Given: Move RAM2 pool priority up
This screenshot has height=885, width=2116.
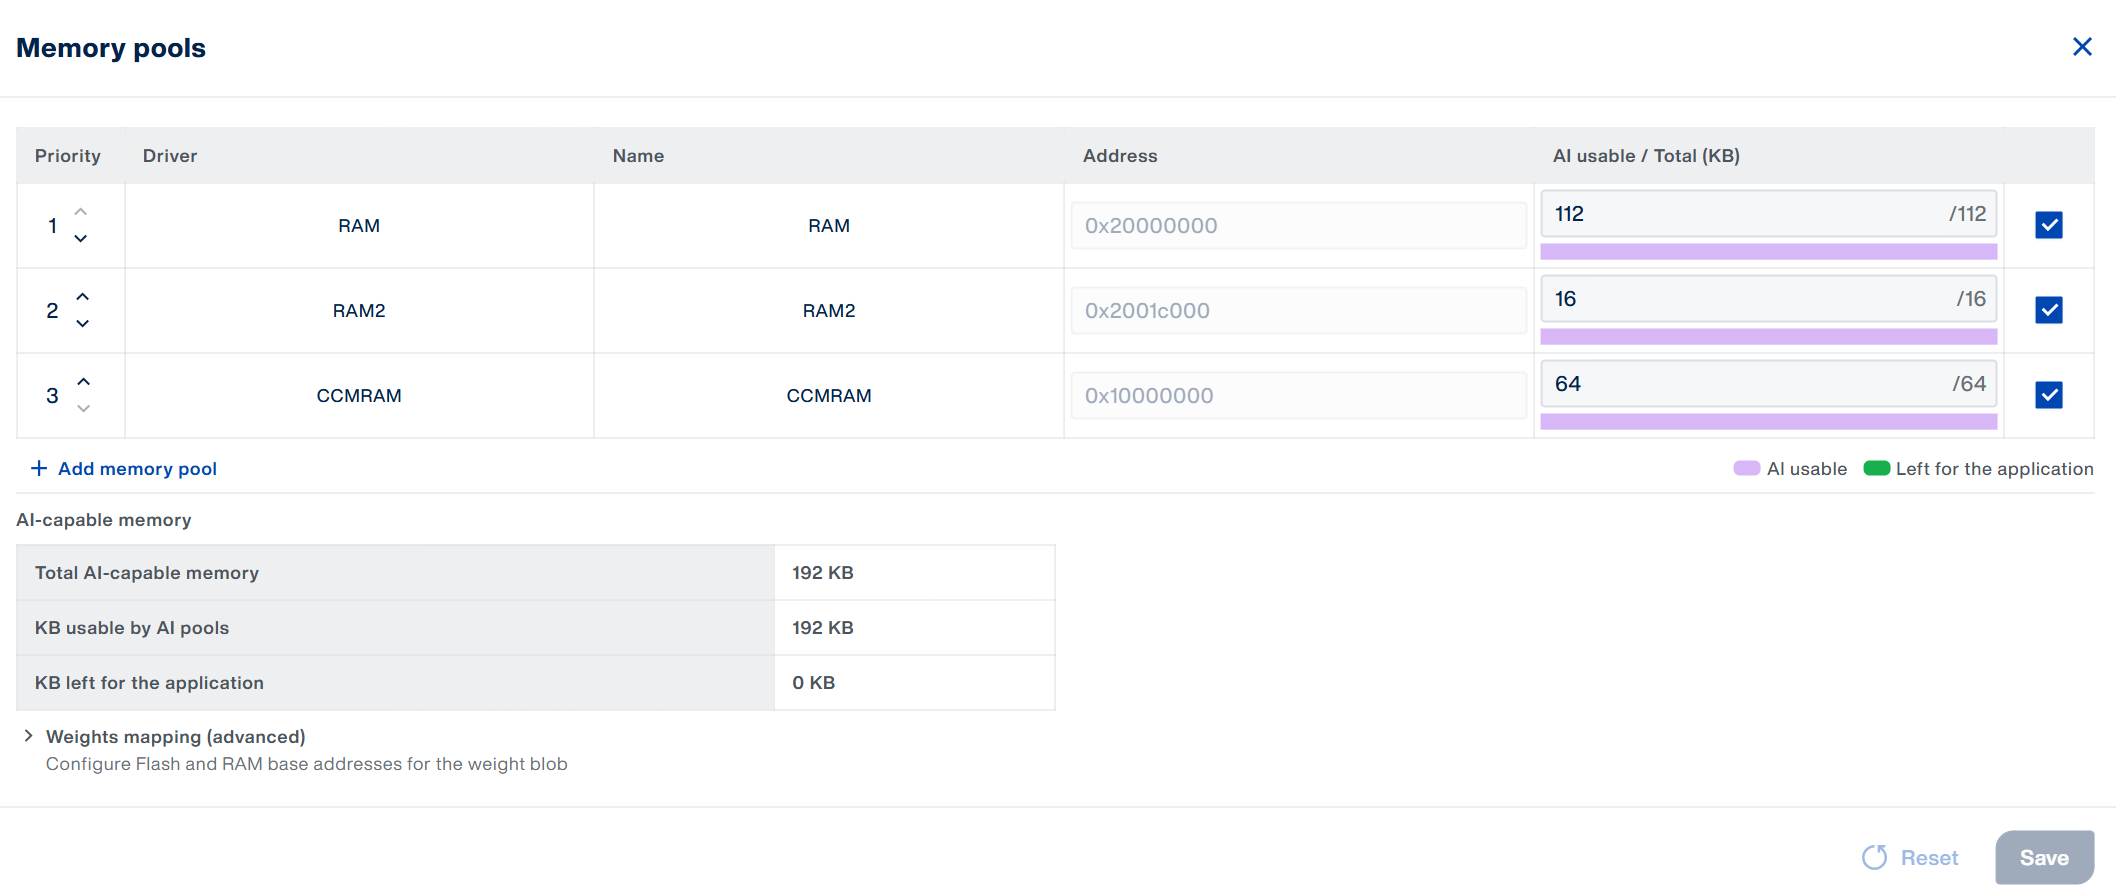Looking at the screenshot, I should coord(83,297).
